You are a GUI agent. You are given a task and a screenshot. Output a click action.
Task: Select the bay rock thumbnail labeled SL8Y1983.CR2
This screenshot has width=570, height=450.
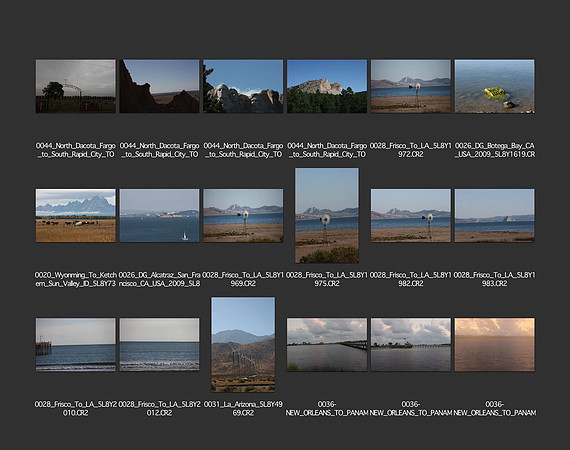(494, 215)
